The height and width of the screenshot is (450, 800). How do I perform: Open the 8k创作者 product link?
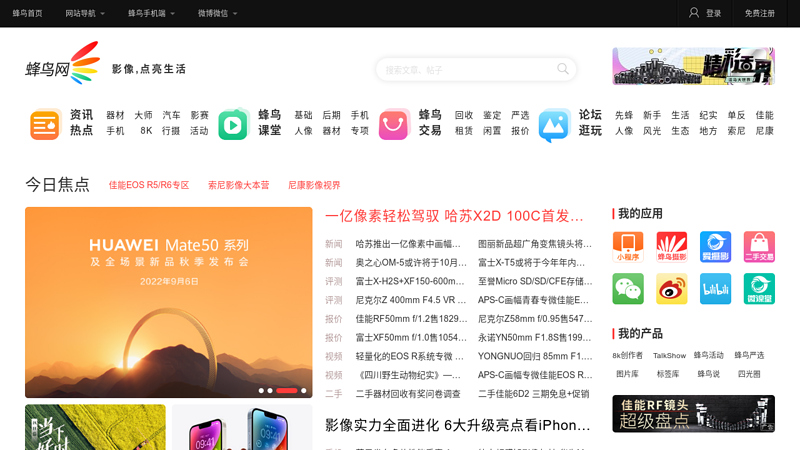628,355
